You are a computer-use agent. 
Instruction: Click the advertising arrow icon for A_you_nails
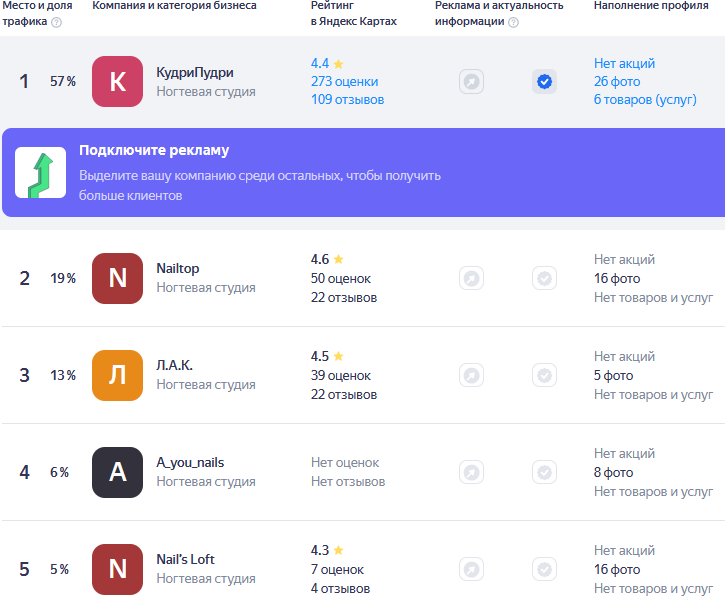click(471, 472)
